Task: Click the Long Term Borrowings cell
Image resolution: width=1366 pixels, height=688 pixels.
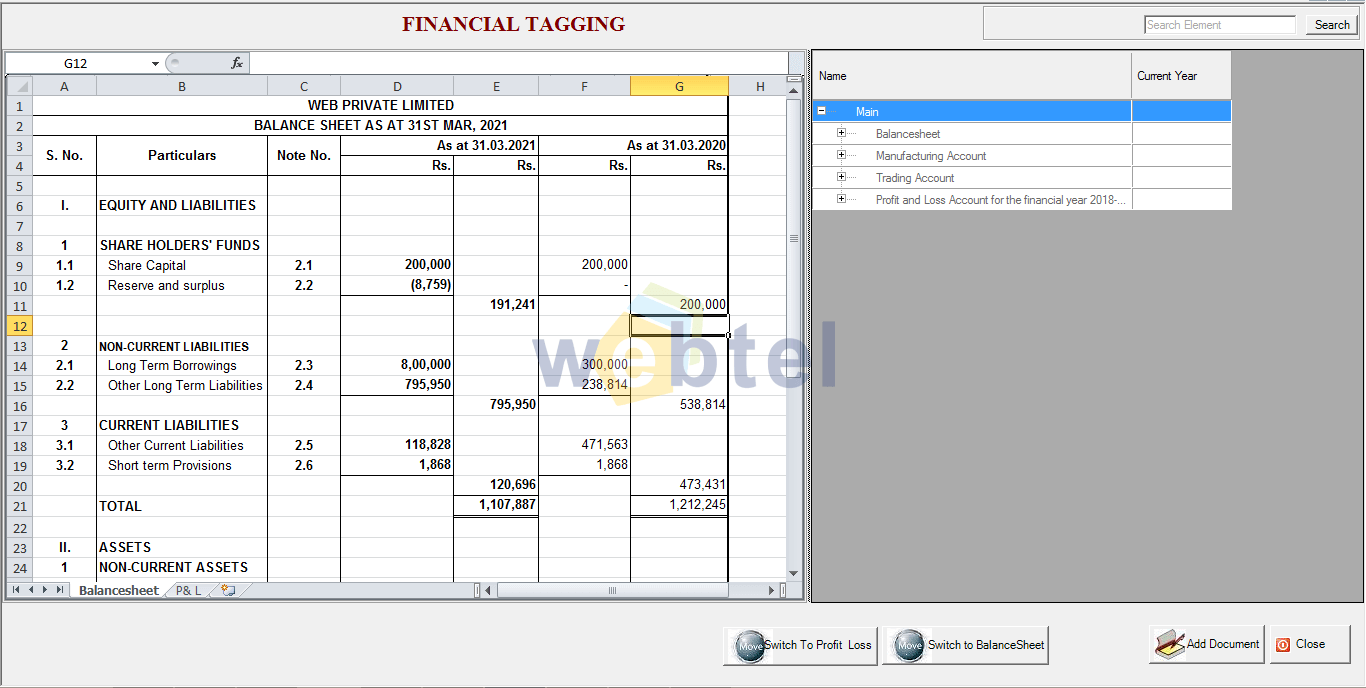Action: coord(182,365)
